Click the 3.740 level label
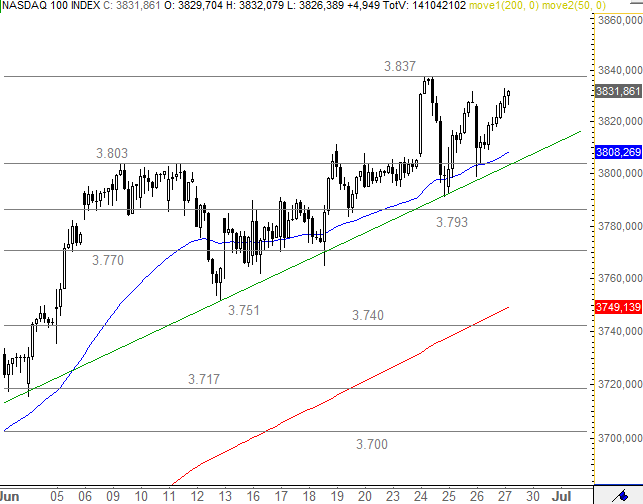 click(368, 315)
